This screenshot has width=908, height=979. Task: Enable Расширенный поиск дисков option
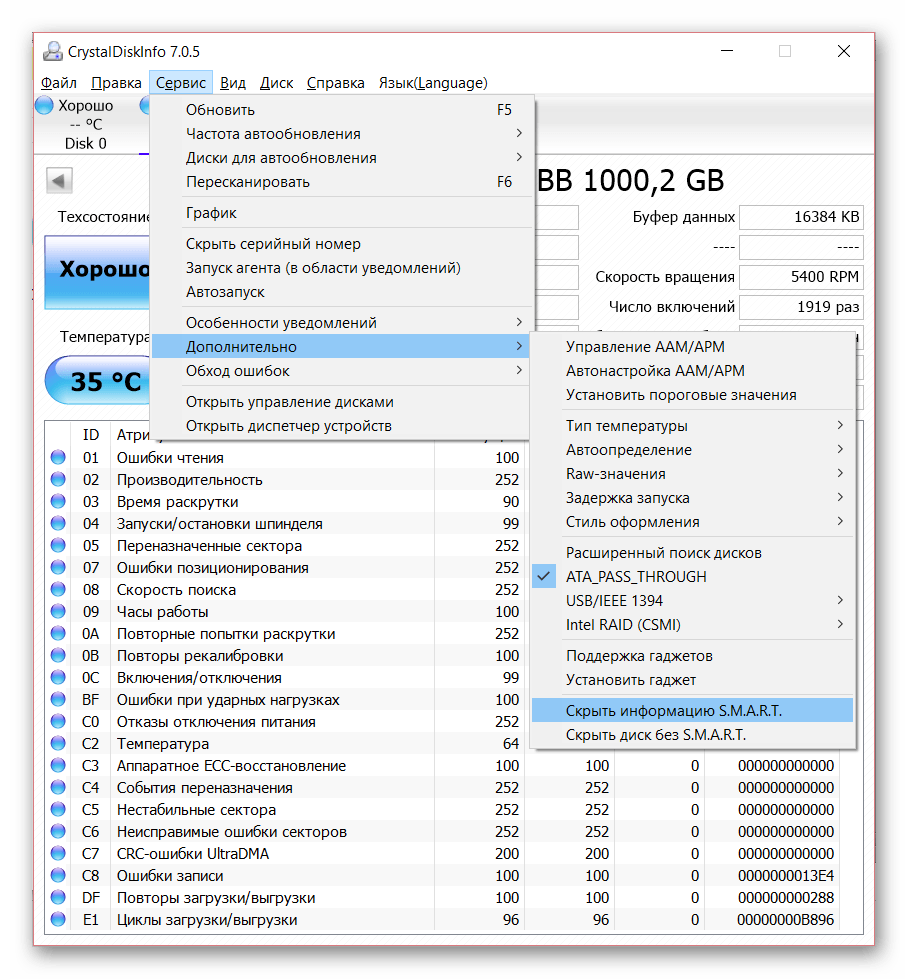tap(663, 553)
